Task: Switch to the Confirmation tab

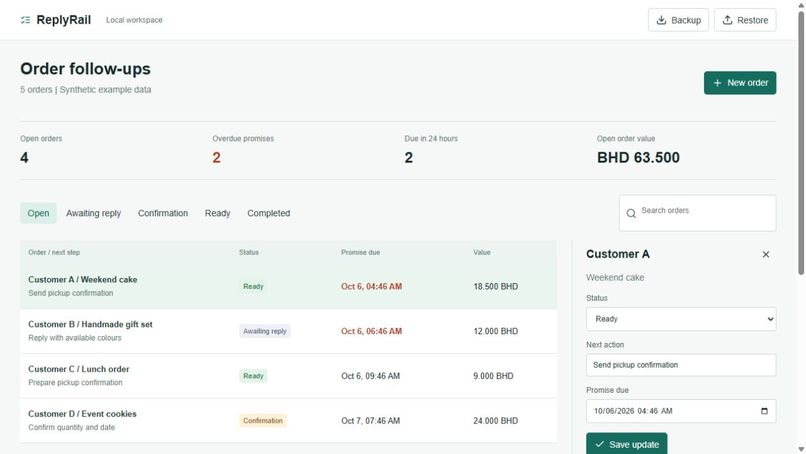Action: pos(163,213)
